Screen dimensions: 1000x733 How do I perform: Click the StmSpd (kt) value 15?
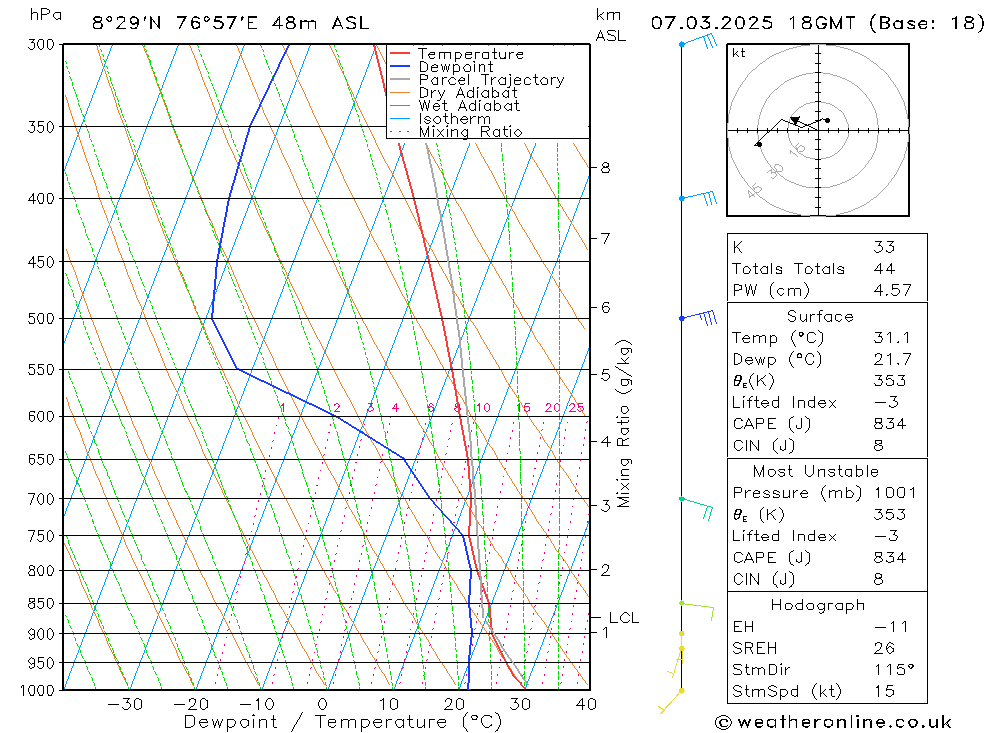point(884,691)
